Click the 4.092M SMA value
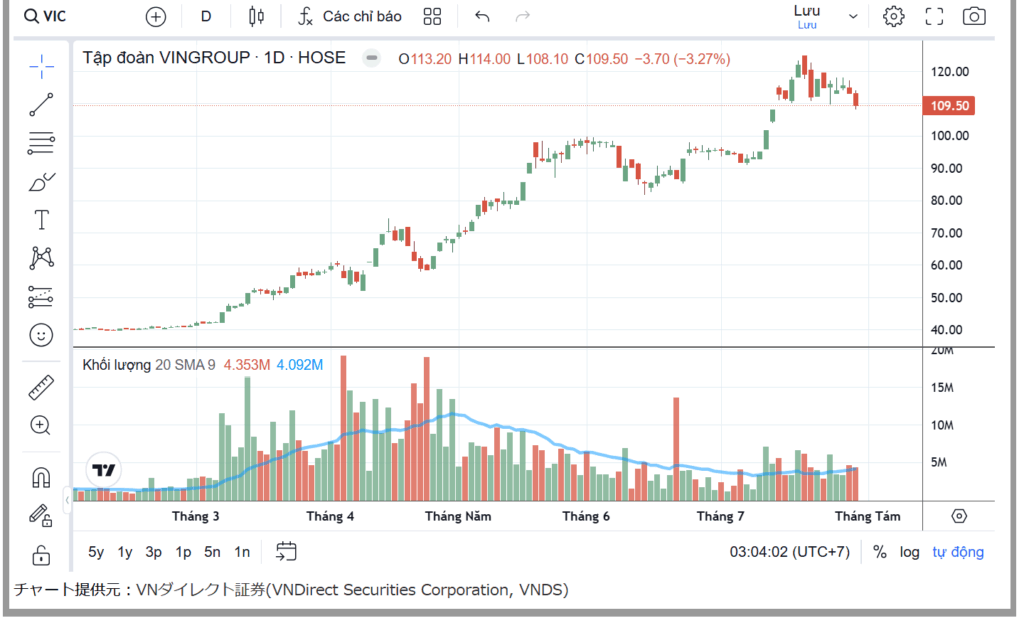Screen dimensions: 1024x628 click(300, 365)
